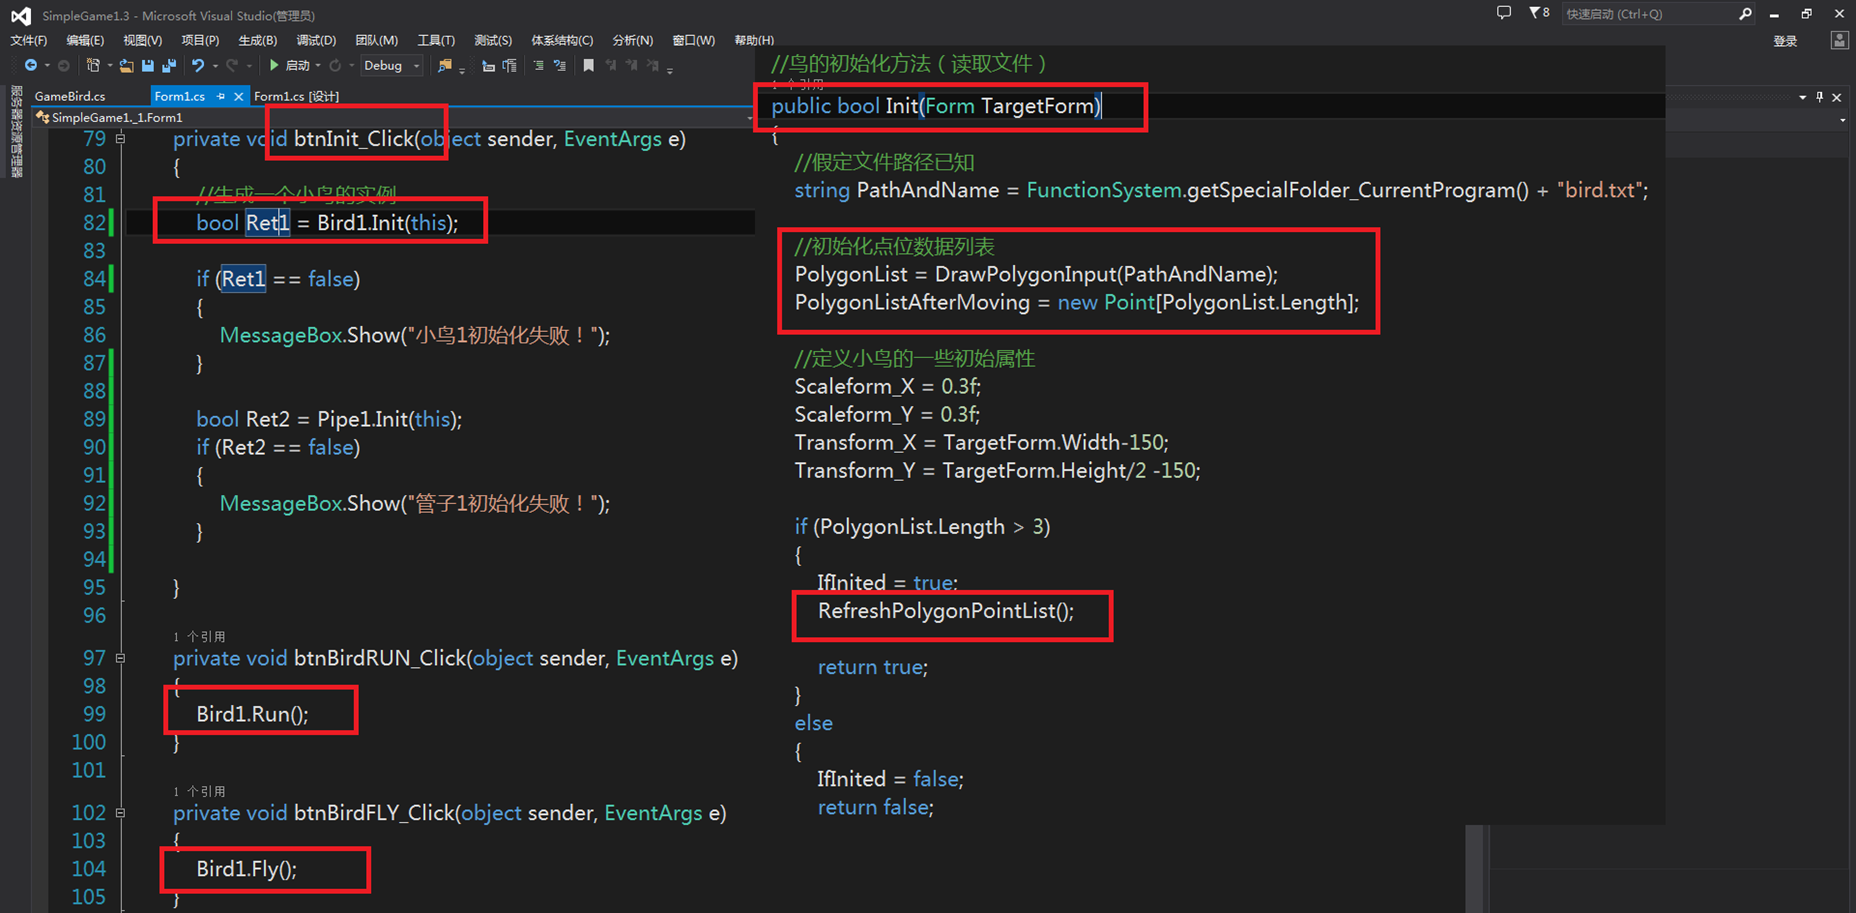Image resolution: width=1856 pixels, height=913 pixels.
Task: Open the 工具(T) menu
Action: 436,40
